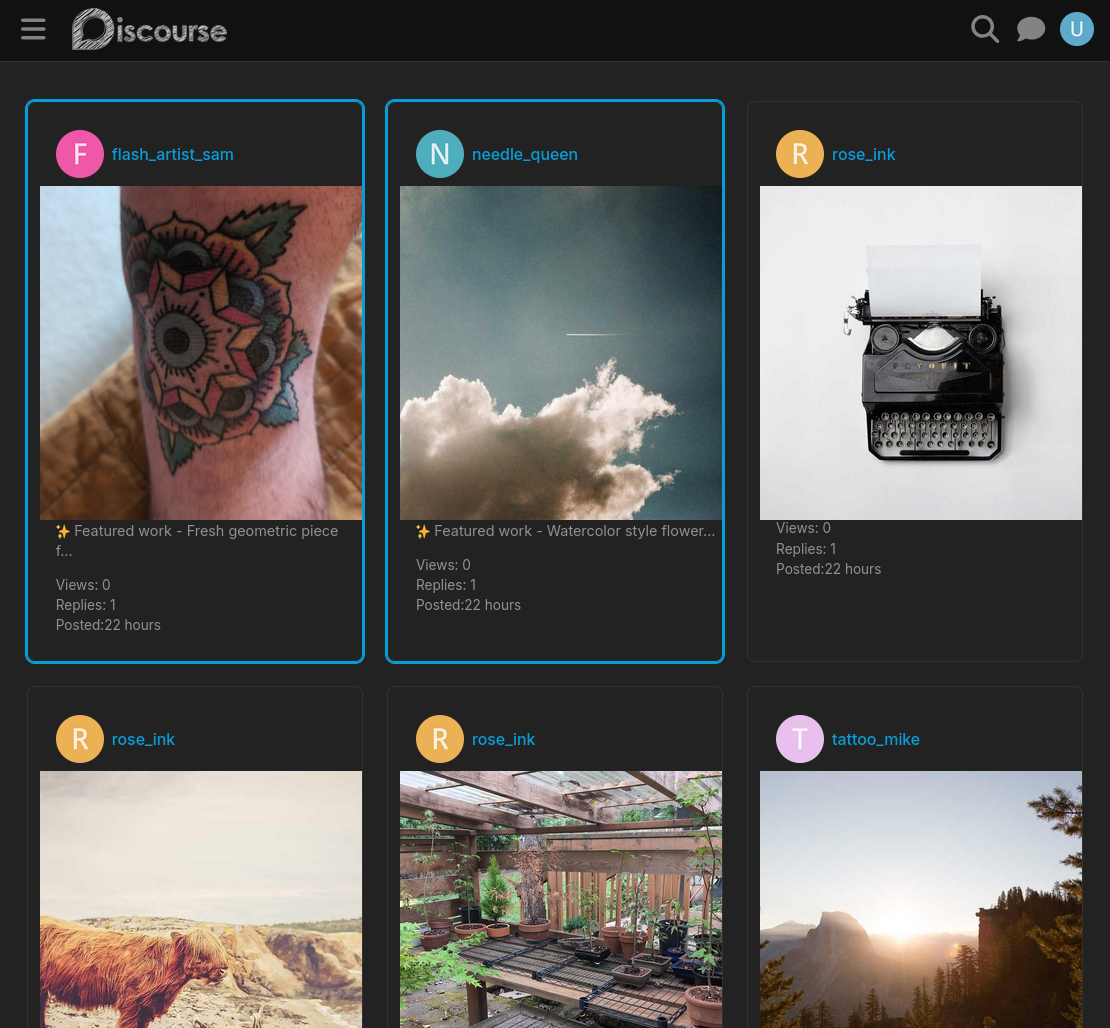Click the mountain sunset photo thumbnail
1110x1028 pixels.
coord(920,900)
